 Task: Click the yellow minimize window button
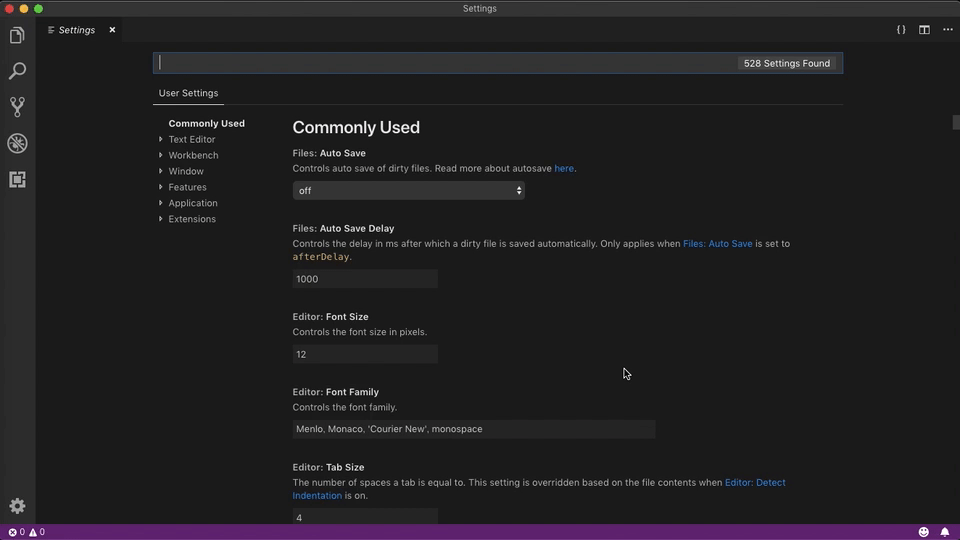[x=24, y=9]
